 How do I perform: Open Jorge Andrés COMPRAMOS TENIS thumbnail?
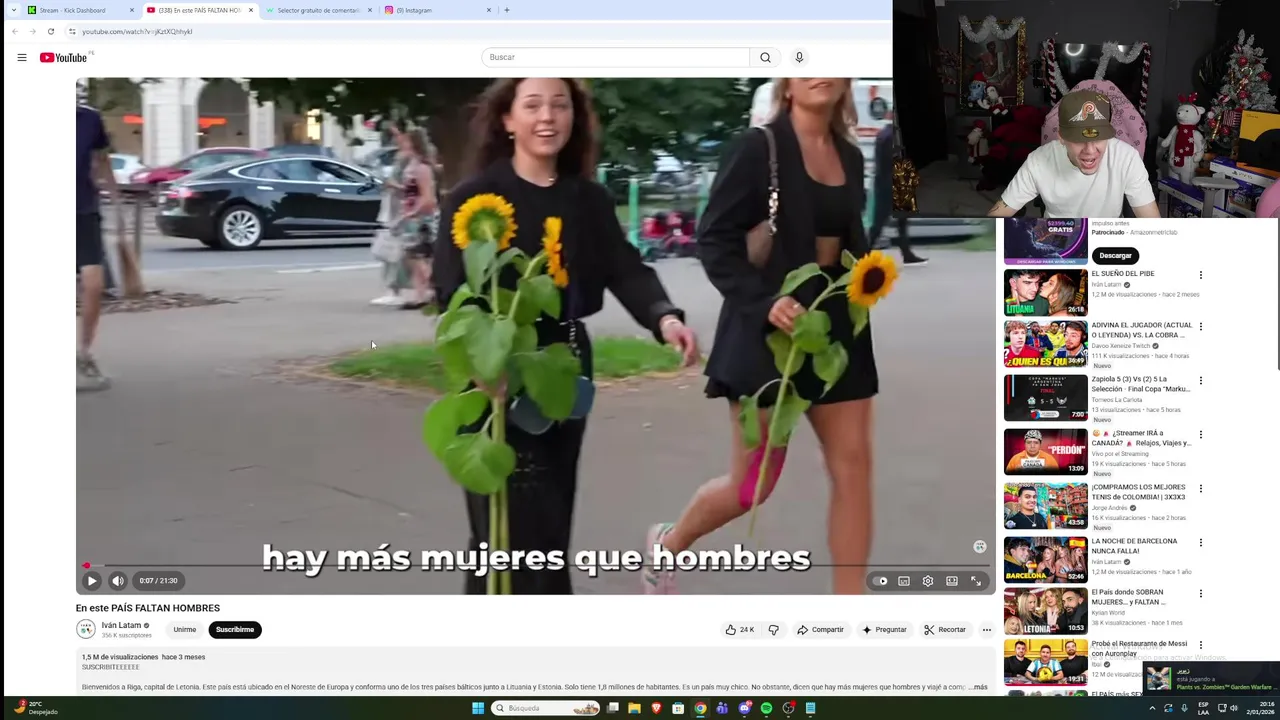[x=1045, y=506]
